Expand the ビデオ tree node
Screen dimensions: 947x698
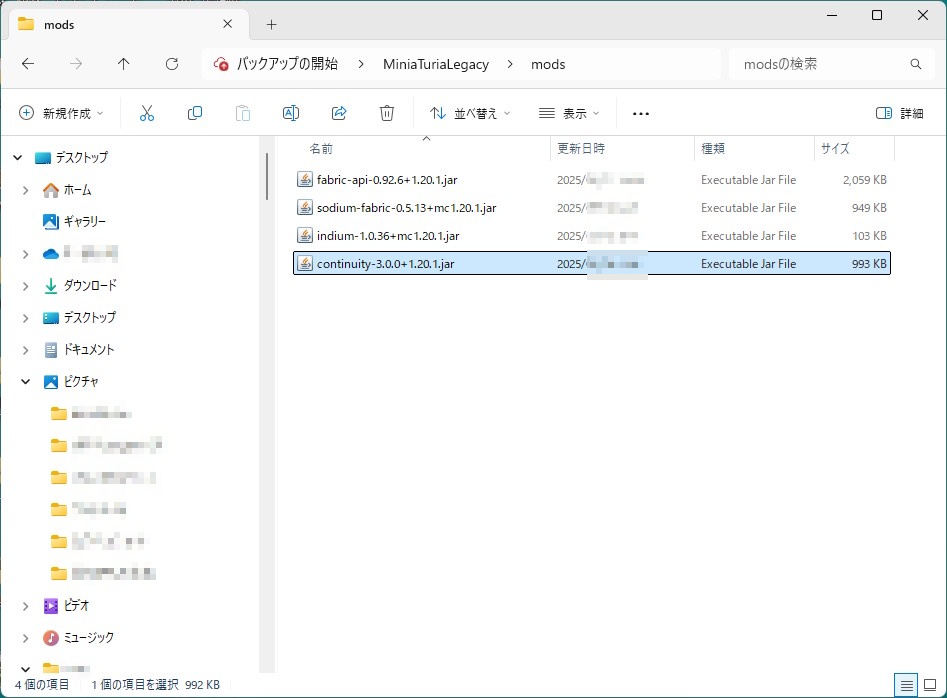pyautogui.click(x=25, y=606)
